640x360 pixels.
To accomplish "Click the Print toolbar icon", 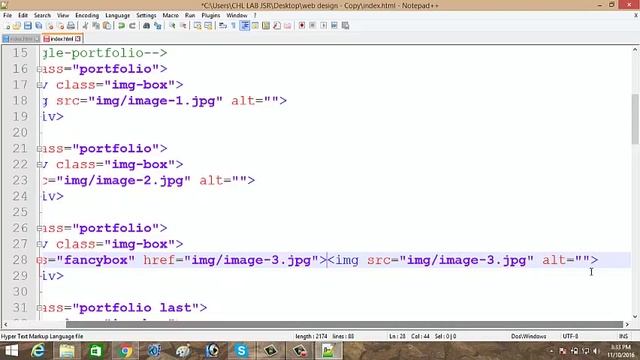I will point(71,26).
